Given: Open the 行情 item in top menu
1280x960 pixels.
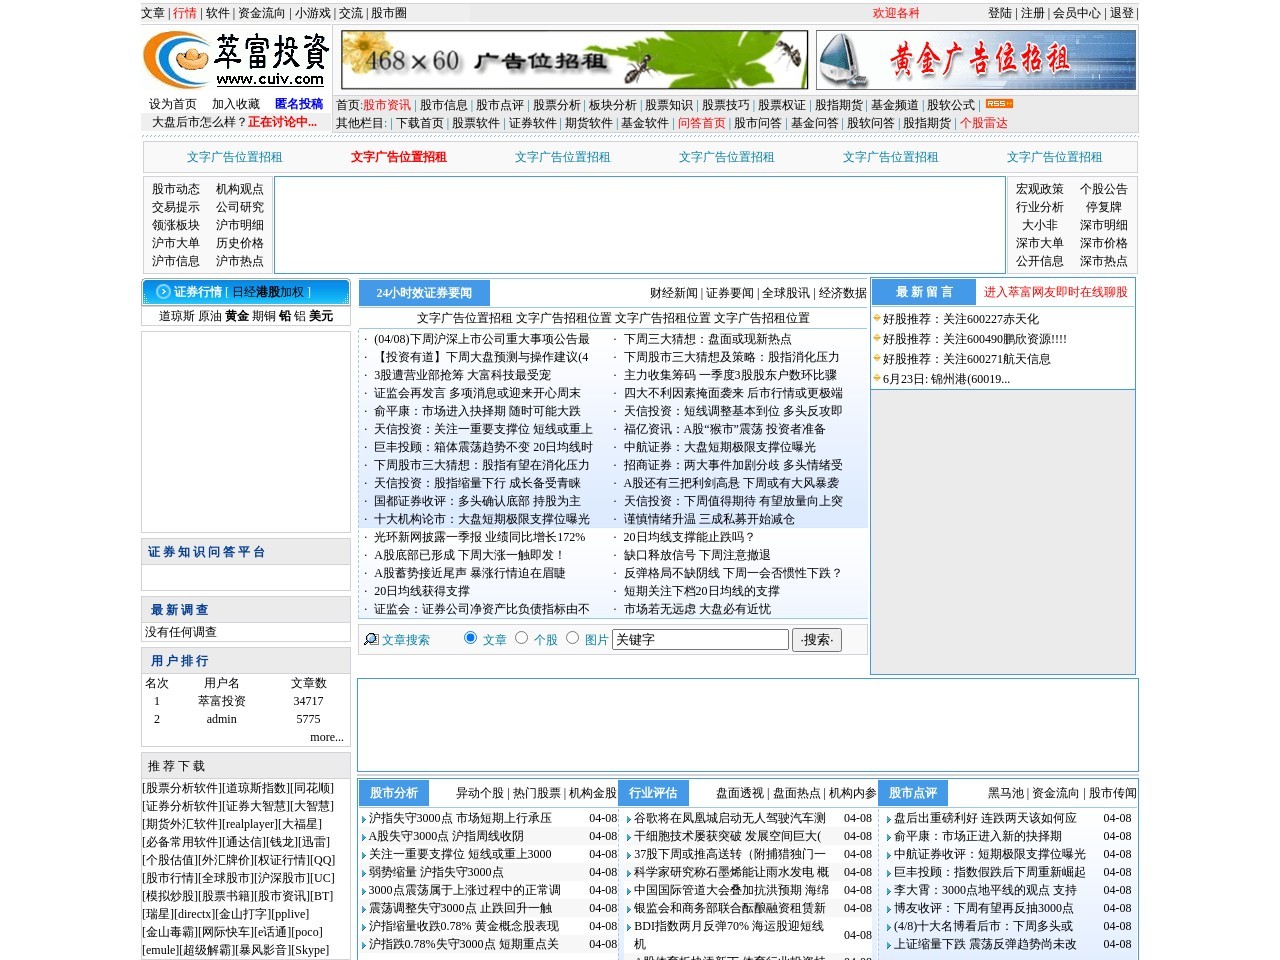Looking at the screenshot, I should click(x=185, y=13).
